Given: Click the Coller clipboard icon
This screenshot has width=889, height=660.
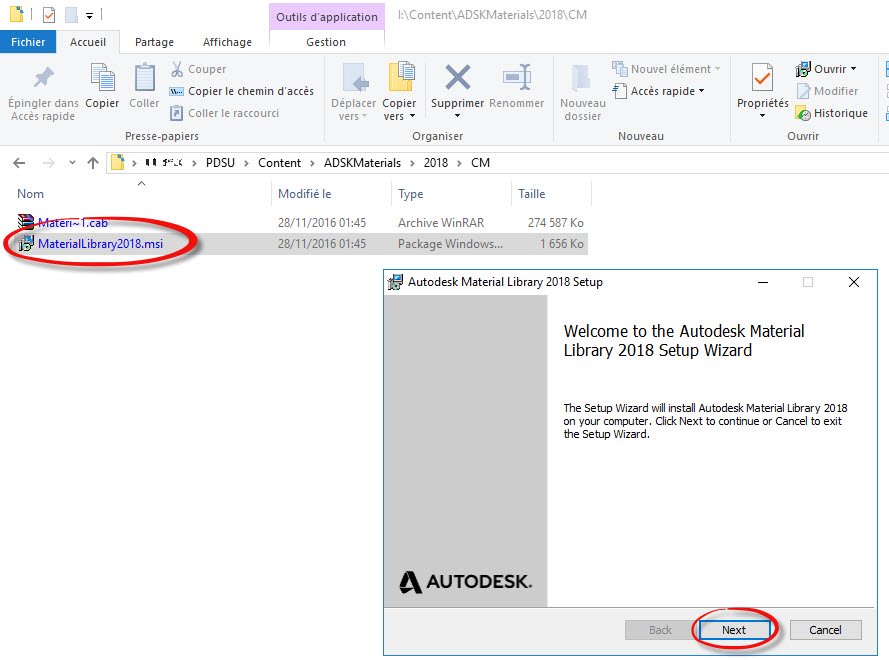Looking at the screenshot, I should pyautogui.click(x=144, y=78).
